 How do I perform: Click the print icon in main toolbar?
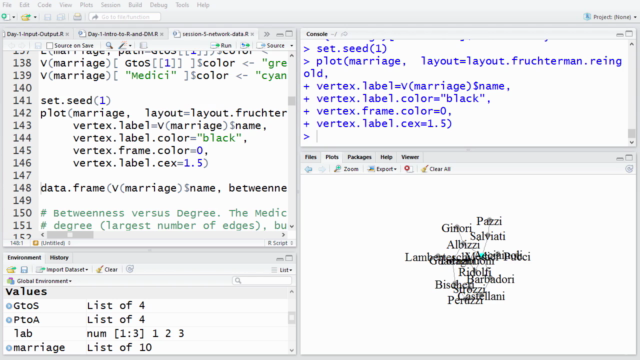[x=77, y=17]
